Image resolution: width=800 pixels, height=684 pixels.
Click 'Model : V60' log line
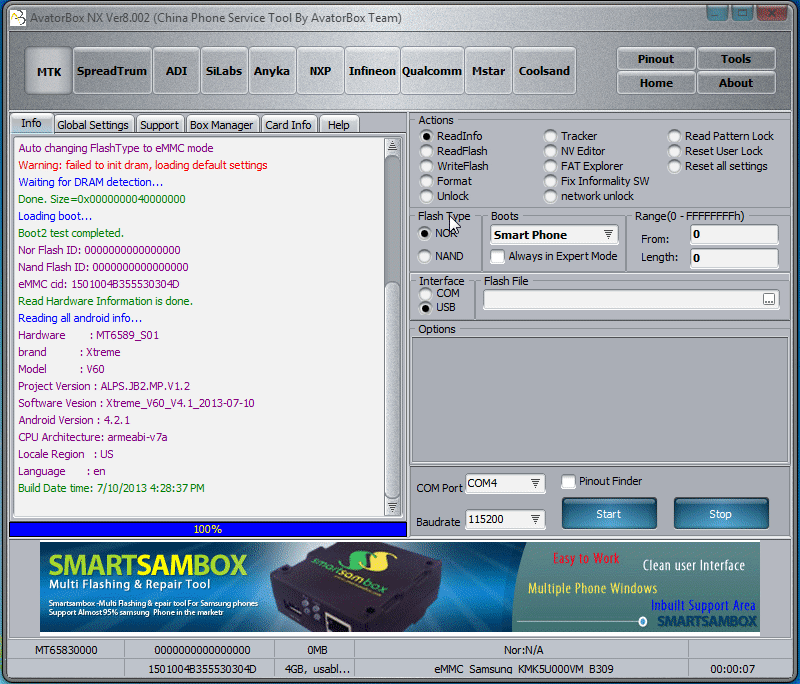[62, 369]
